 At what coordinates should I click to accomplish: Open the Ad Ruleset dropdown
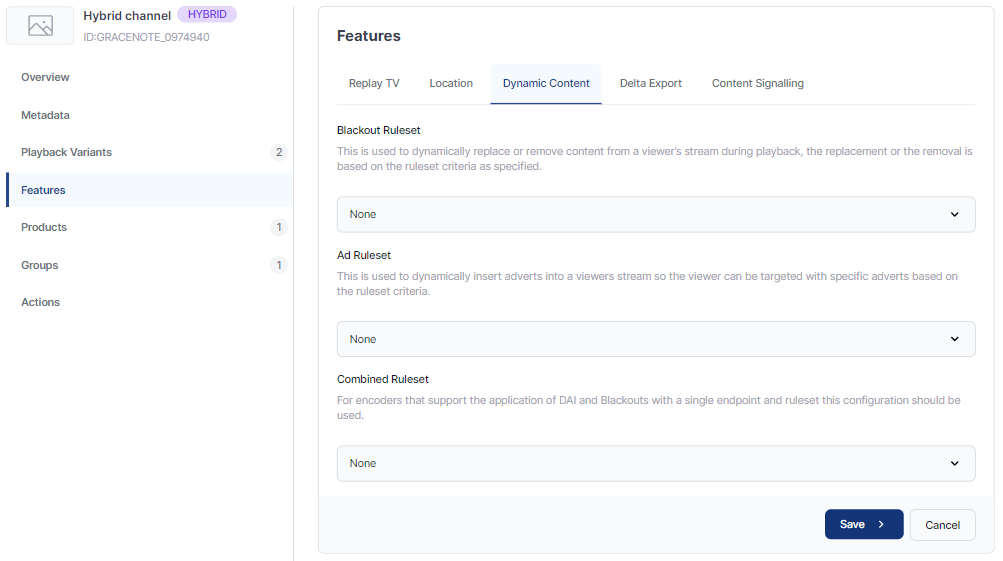(x=655, y=339)
